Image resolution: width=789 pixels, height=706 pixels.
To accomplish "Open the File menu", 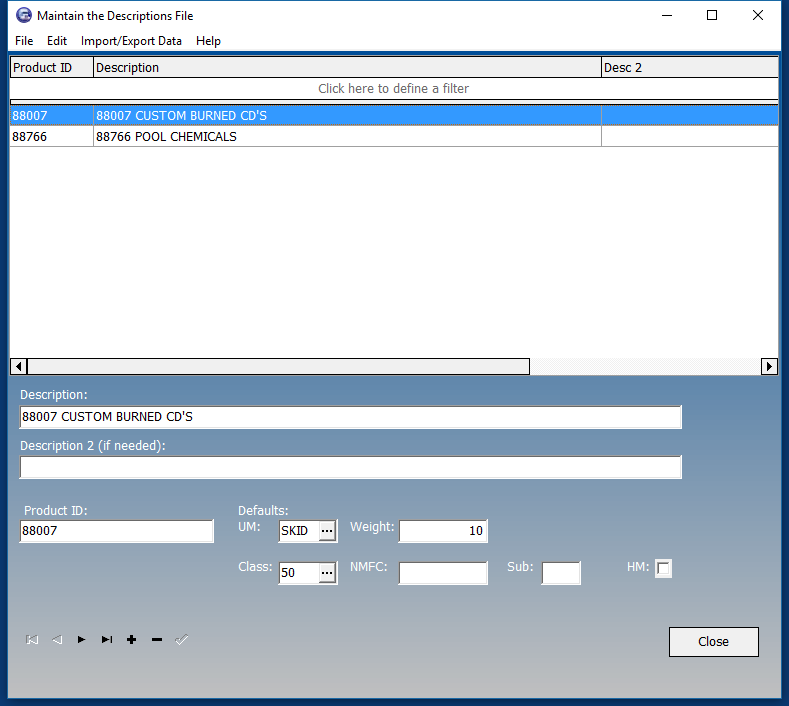I will pyautogui.click(x=24, y=41).
